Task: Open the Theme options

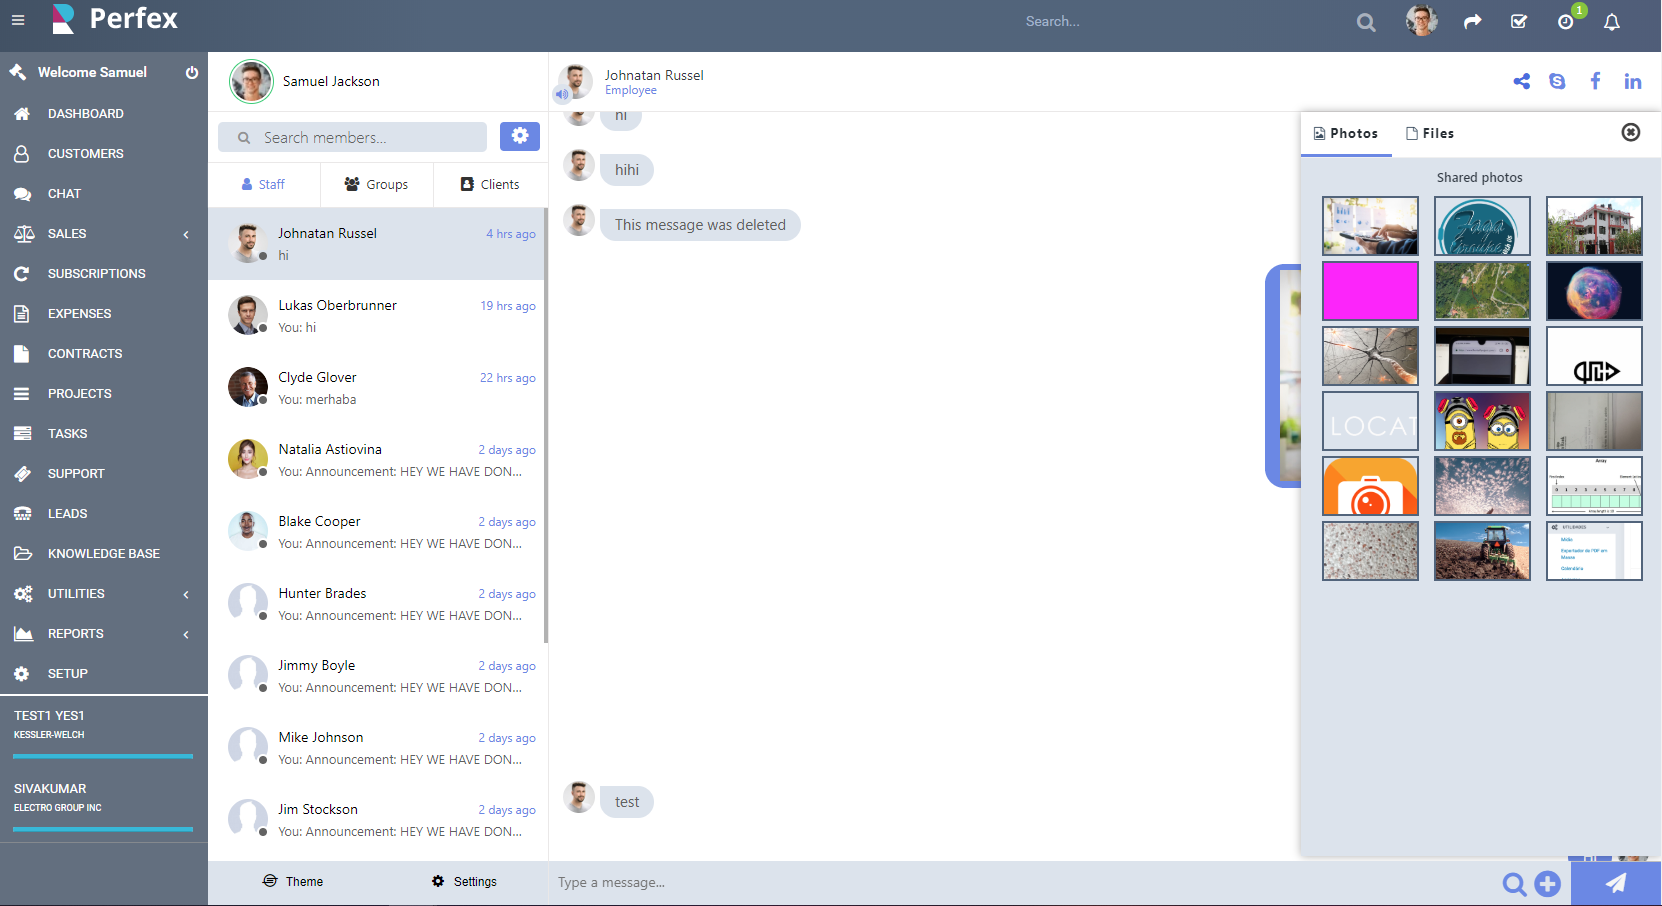Action: click(293, 881)
